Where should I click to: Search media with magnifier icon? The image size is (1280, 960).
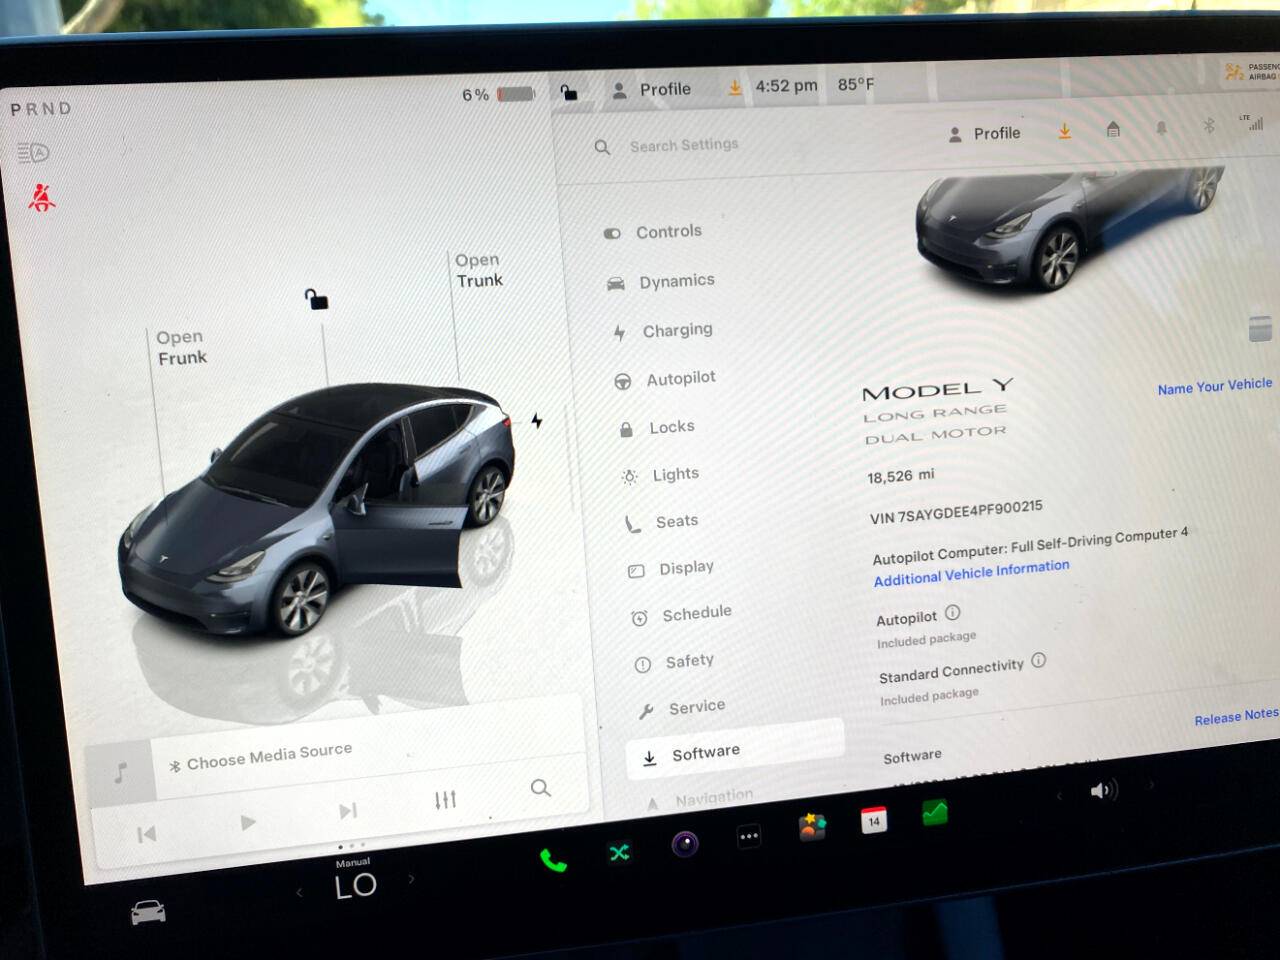540,788
